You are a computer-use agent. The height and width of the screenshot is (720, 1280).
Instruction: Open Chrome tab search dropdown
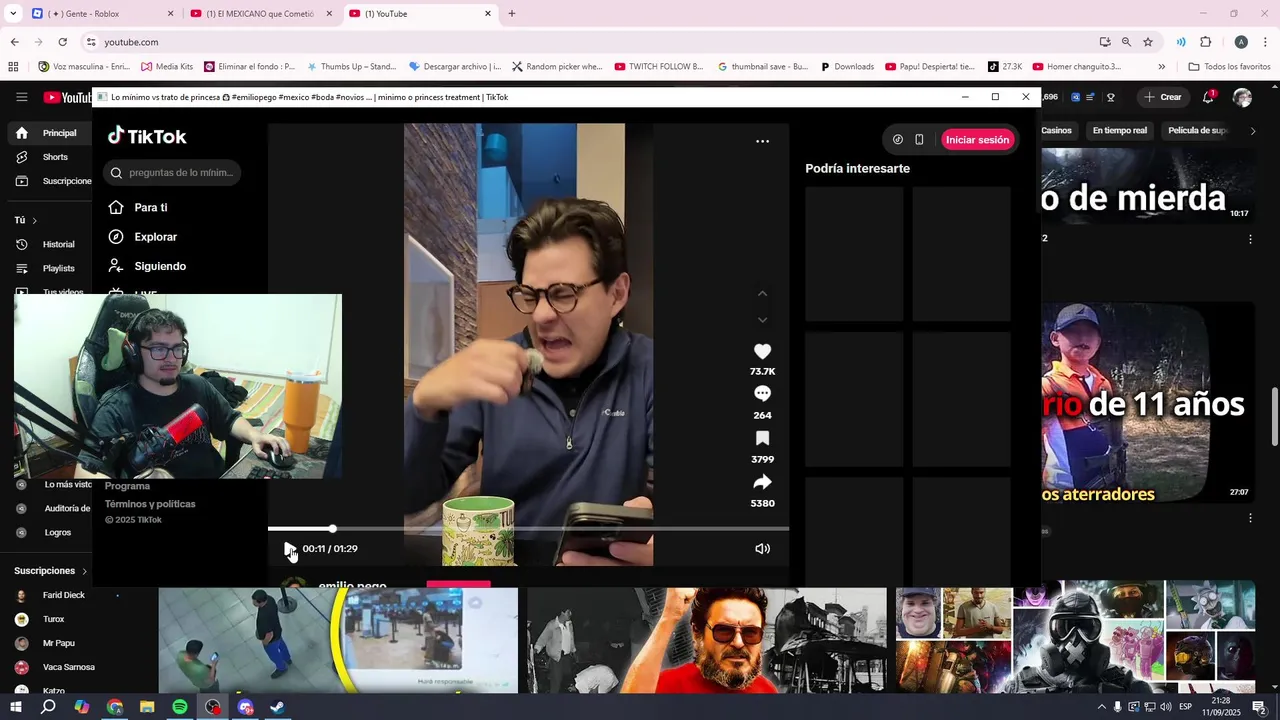[13, 14]
